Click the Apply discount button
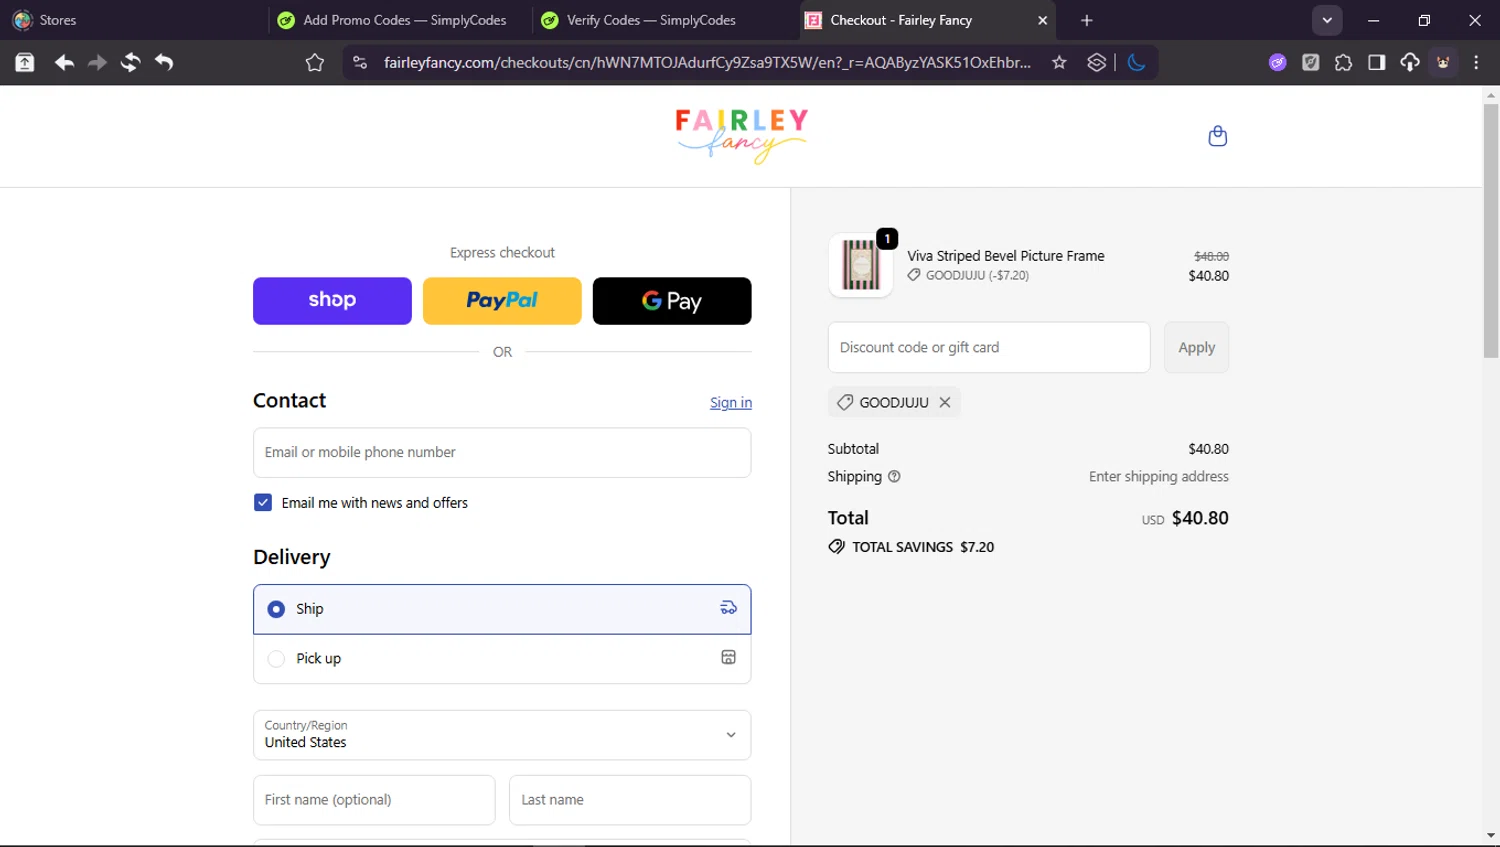 tap(1196, 347)
